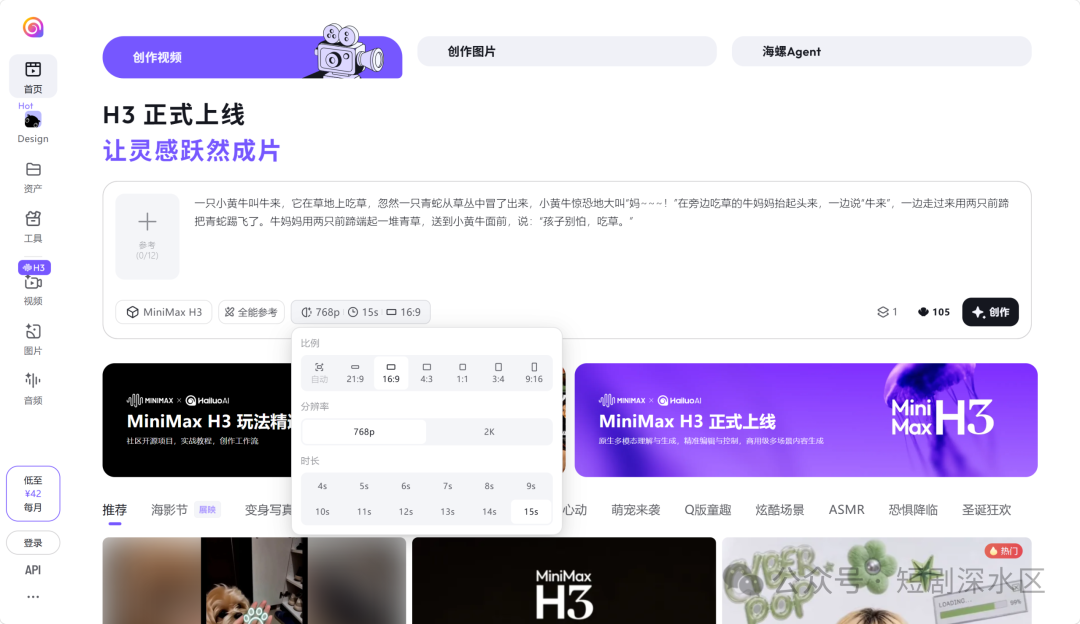Set duration to 10s

point(322,512)
